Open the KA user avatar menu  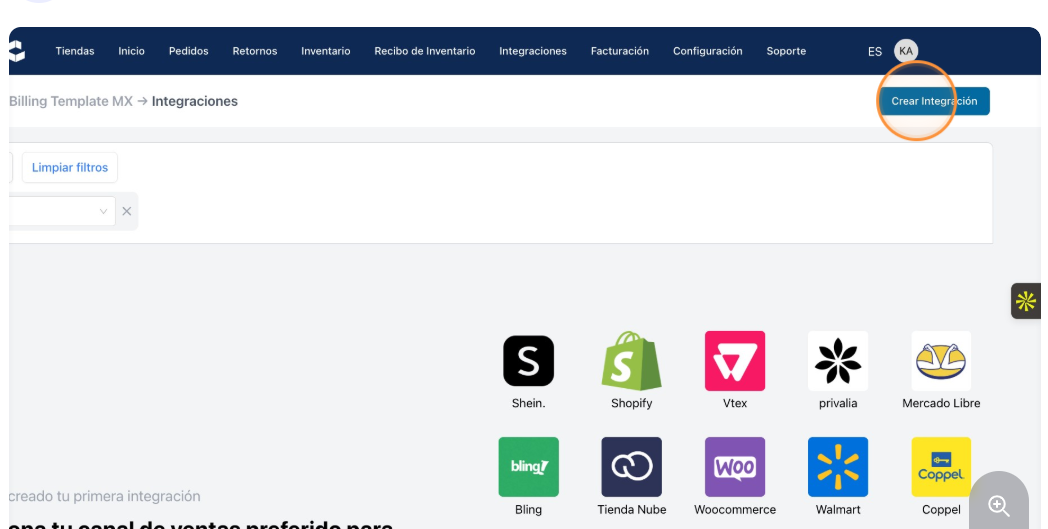[906, 51]
